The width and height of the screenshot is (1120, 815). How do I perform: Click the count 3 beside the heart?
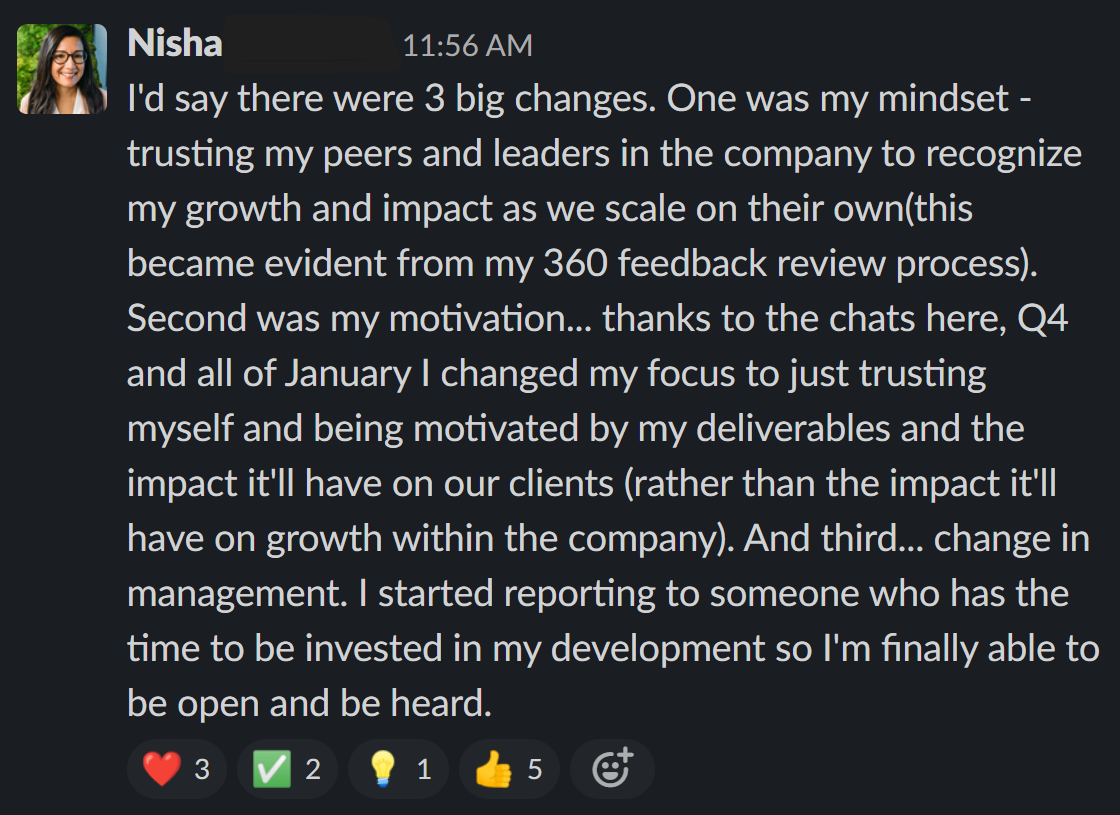coord(202,770)
